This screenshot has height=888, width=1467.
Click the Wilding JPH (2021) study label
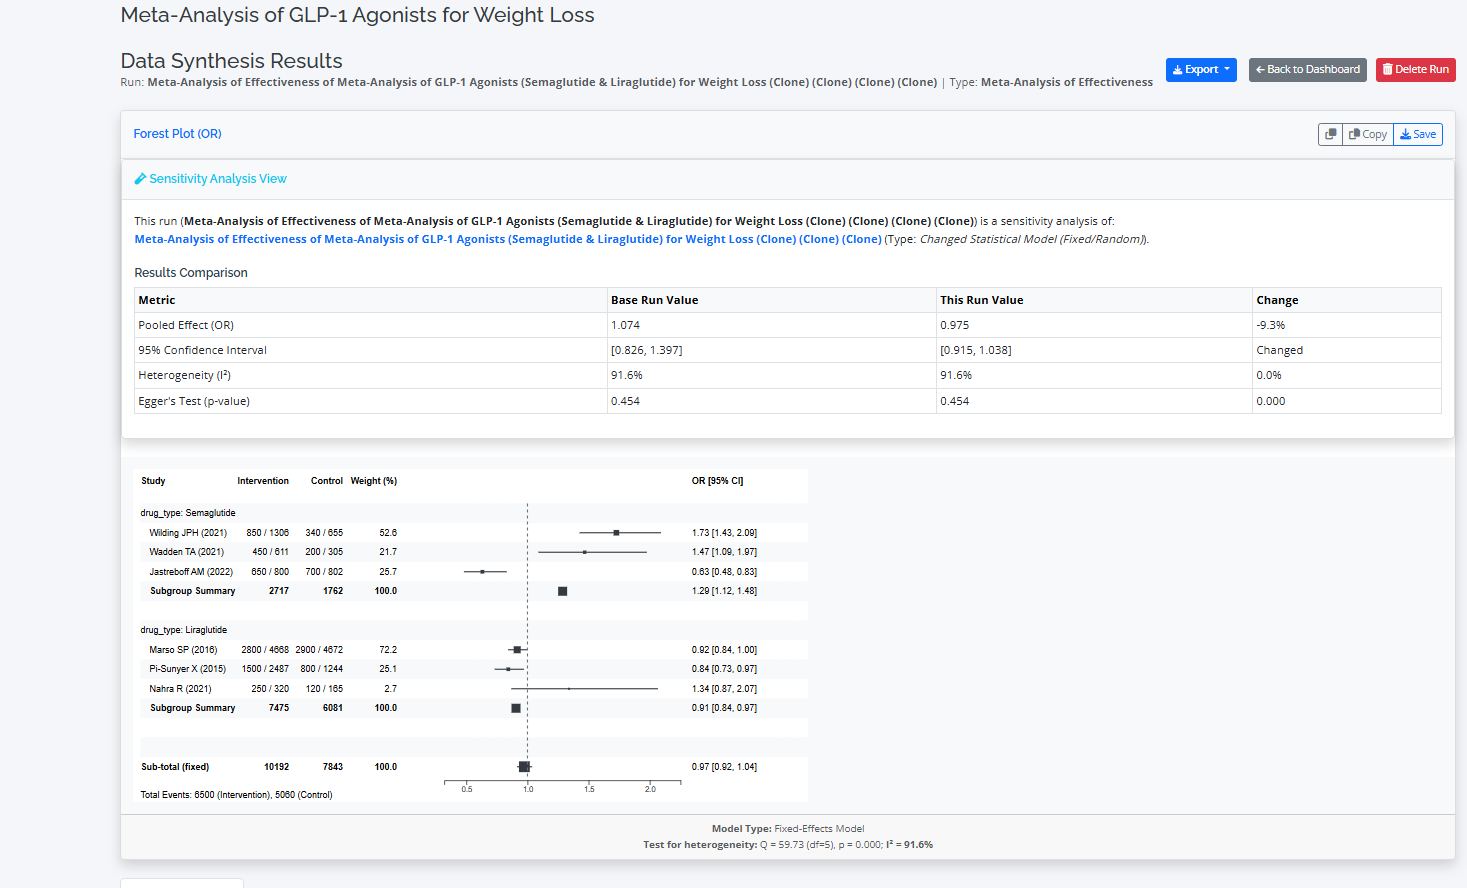click(x=188, y=533)
